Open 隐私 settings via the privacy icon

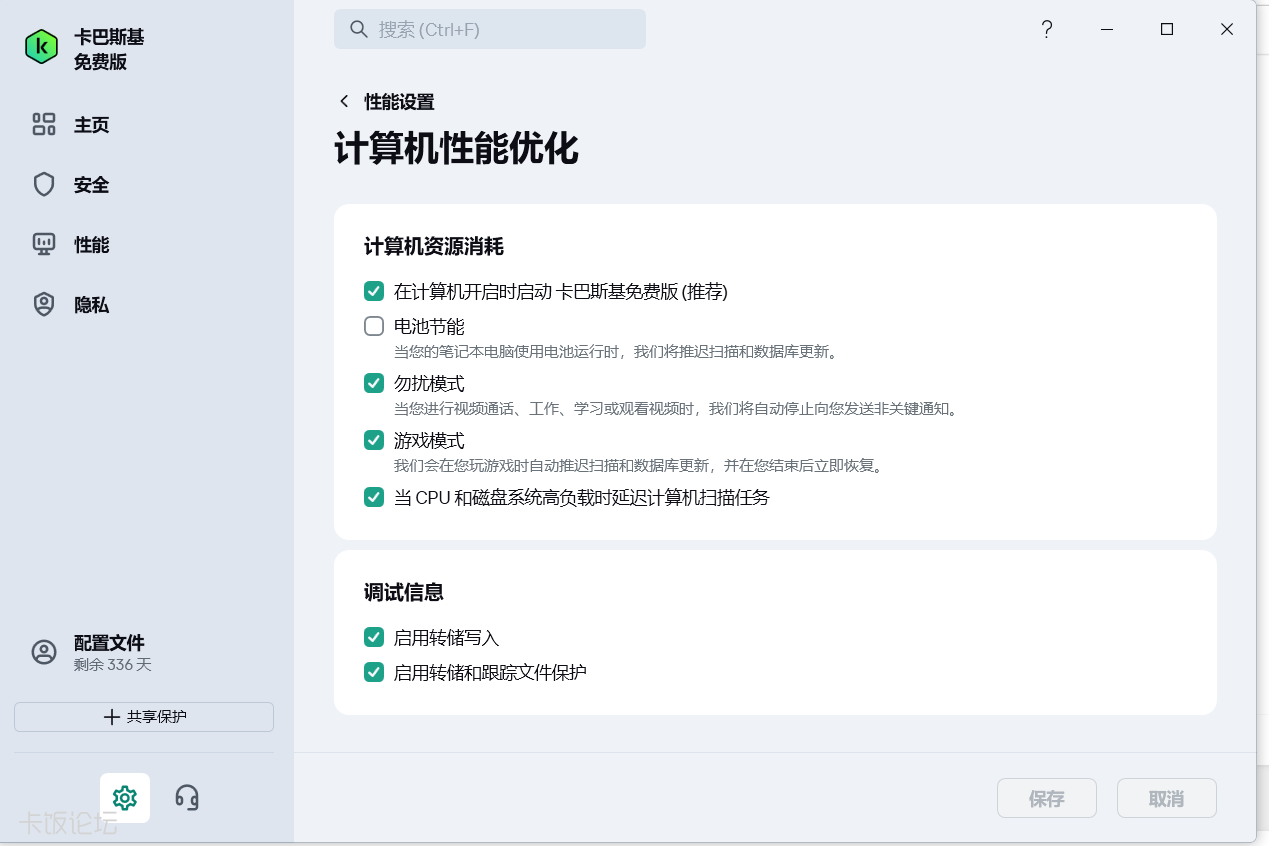(x=43, y=304)
